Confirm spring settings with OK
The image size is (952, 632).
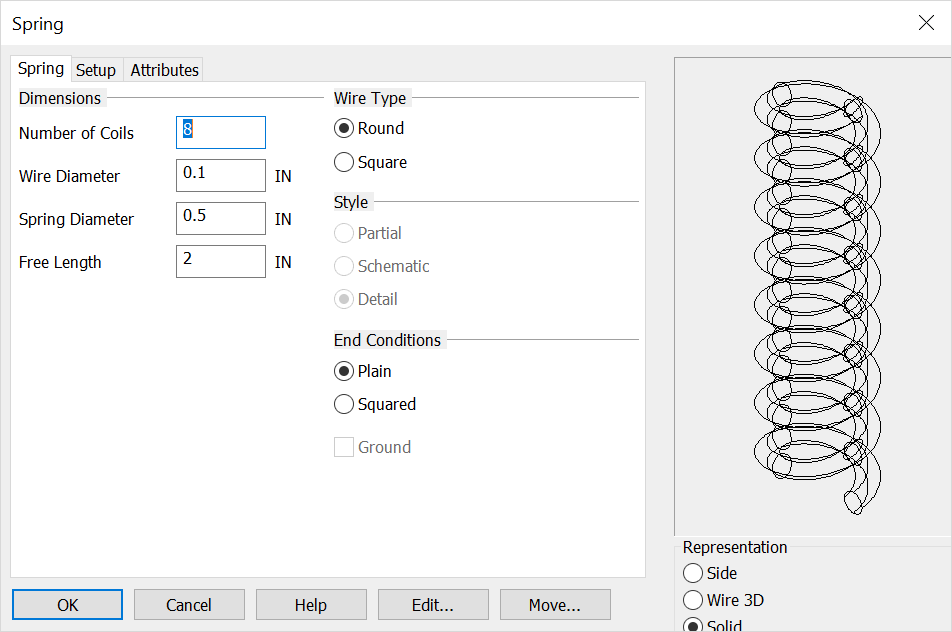(67, 604)
